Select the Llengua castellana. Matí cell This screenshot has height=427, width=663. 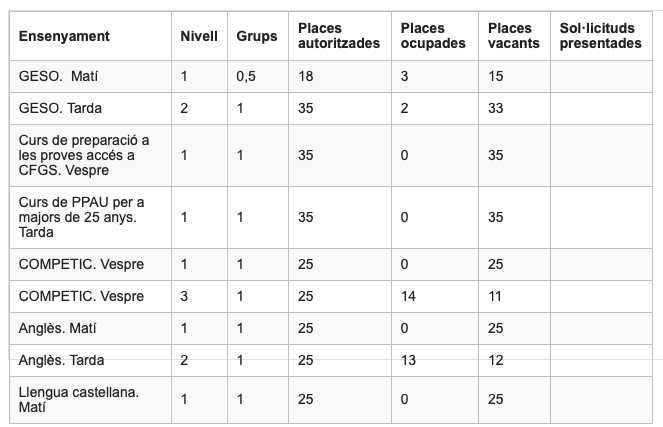[x=78, y=400]
